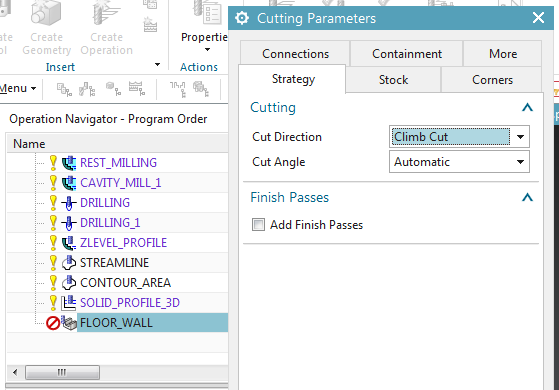Click the DRILLING operation icon
The width and height of the screenshot is (559, 390).
(69, 203)
